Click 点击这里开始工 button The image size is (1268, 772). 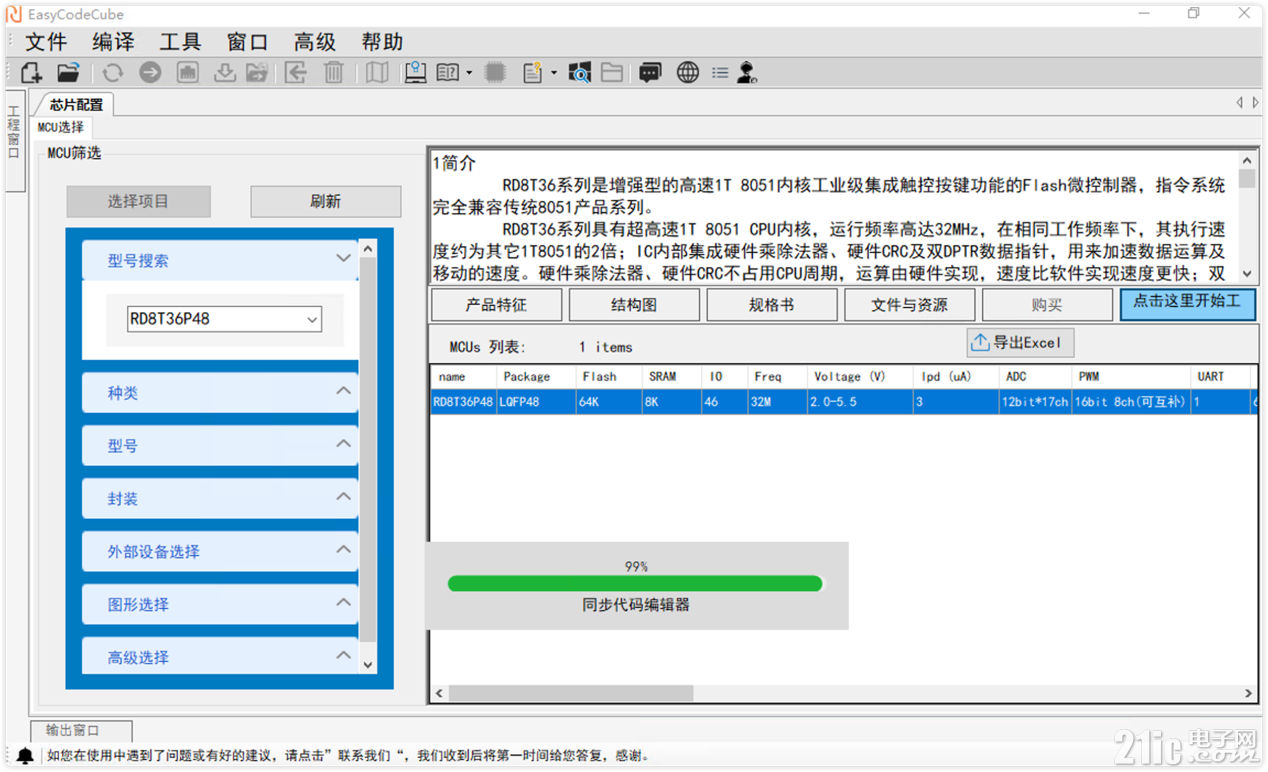[1187, 303]
